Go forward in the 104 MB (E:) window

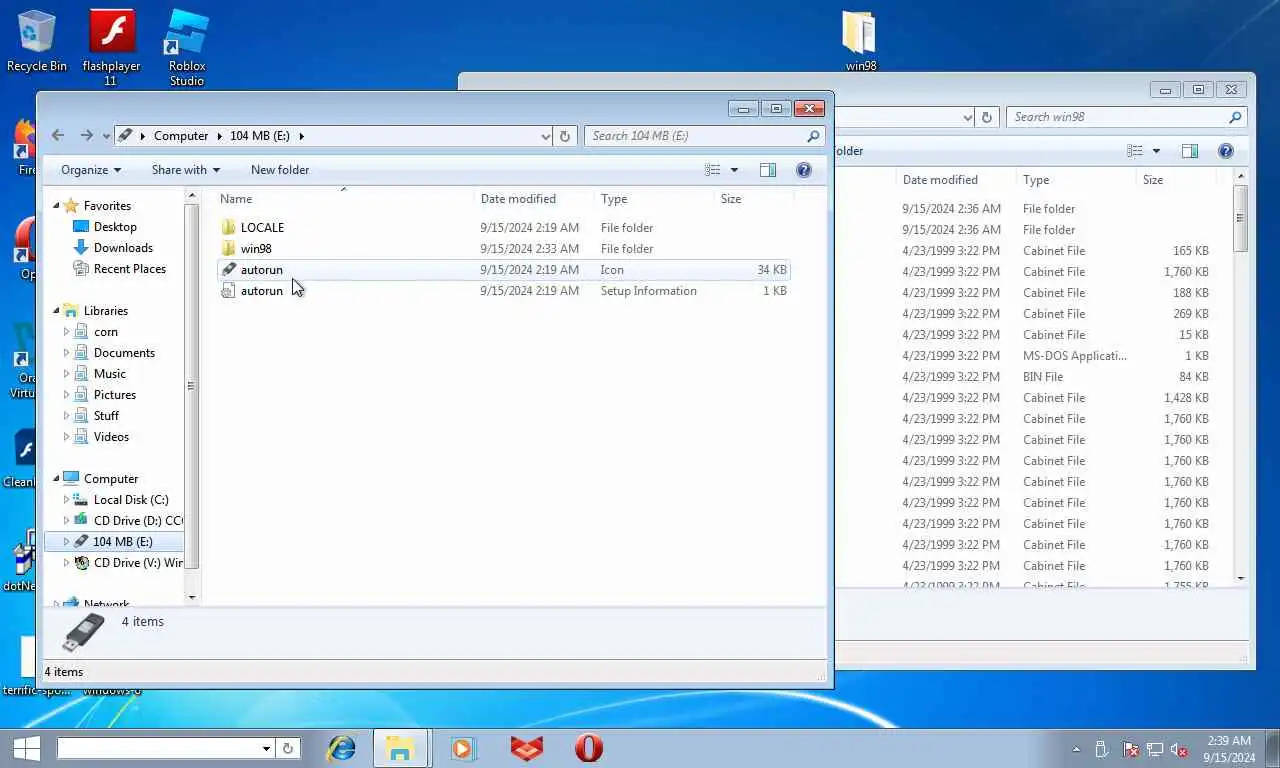pyautogui.click(x=86, y=136)
